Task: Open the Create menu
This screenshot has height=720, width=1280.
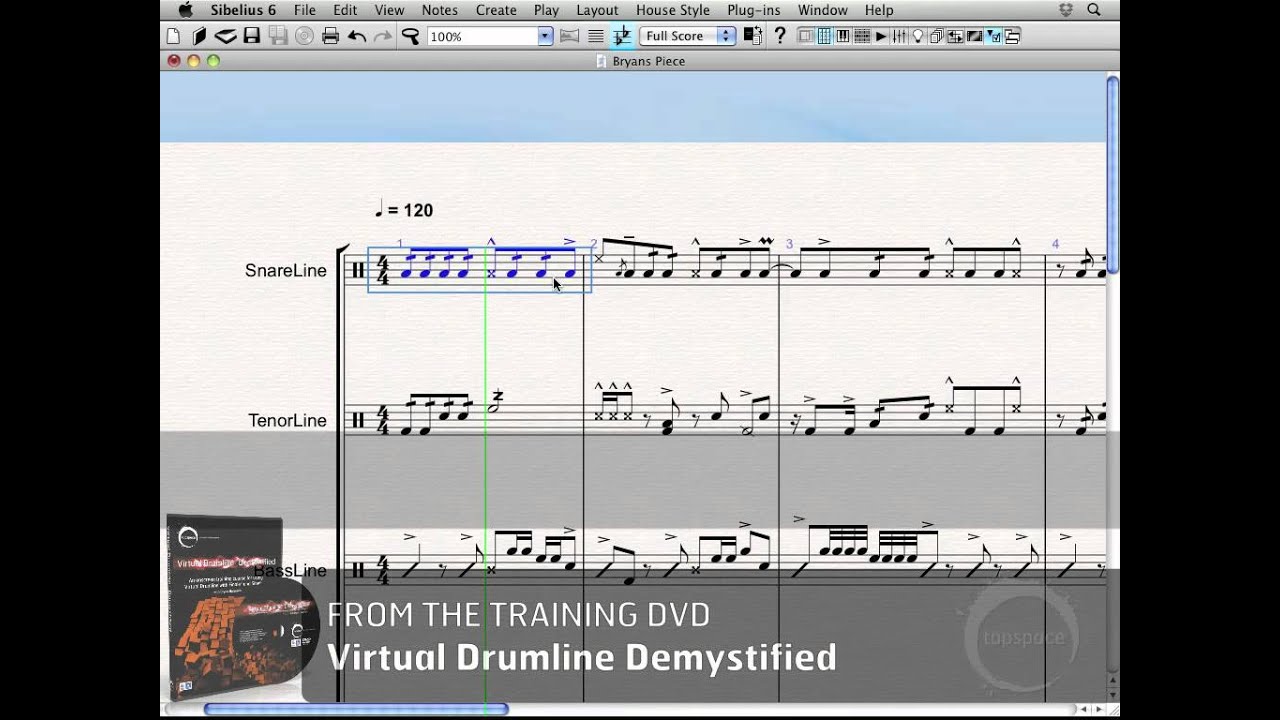Action: point(496,10)
